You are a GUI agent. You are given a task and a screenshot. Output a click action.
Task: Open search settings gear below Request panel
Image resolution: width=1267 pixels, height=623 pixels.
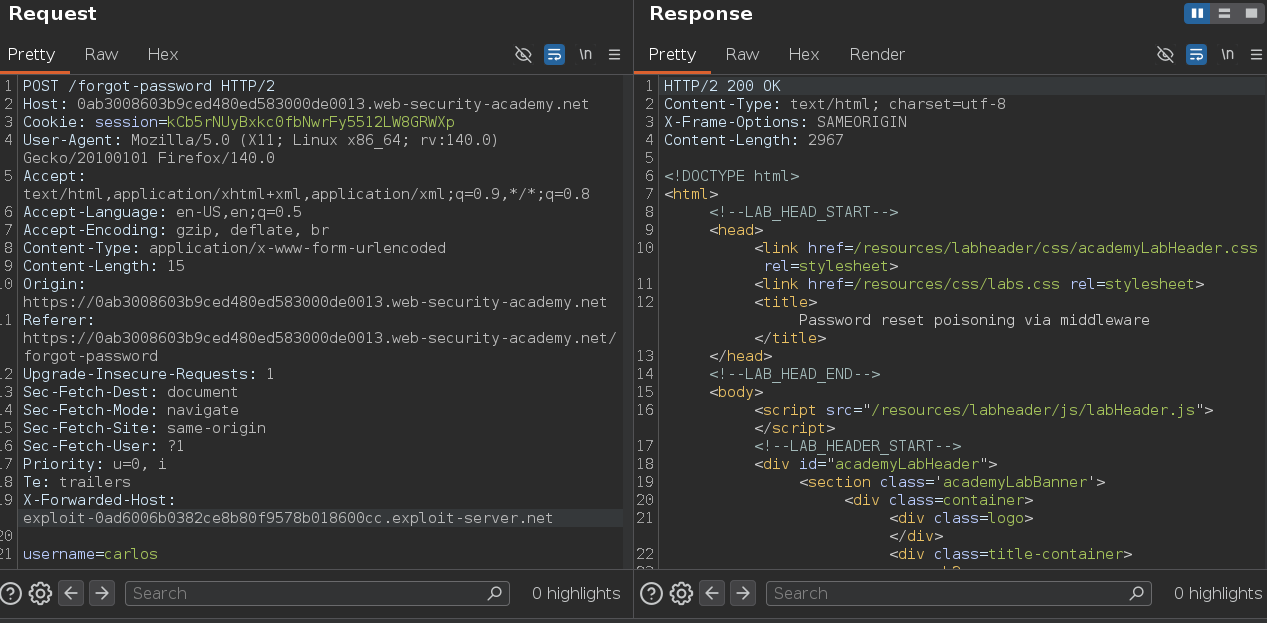pos(40,593)
